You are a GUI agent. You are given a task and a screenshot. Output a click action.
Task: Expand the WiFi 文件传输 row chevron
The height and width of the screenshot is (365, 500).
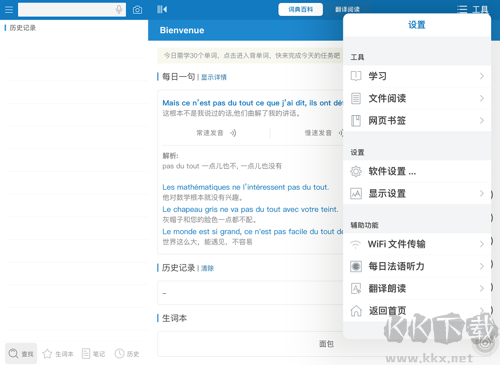(482, 244)
